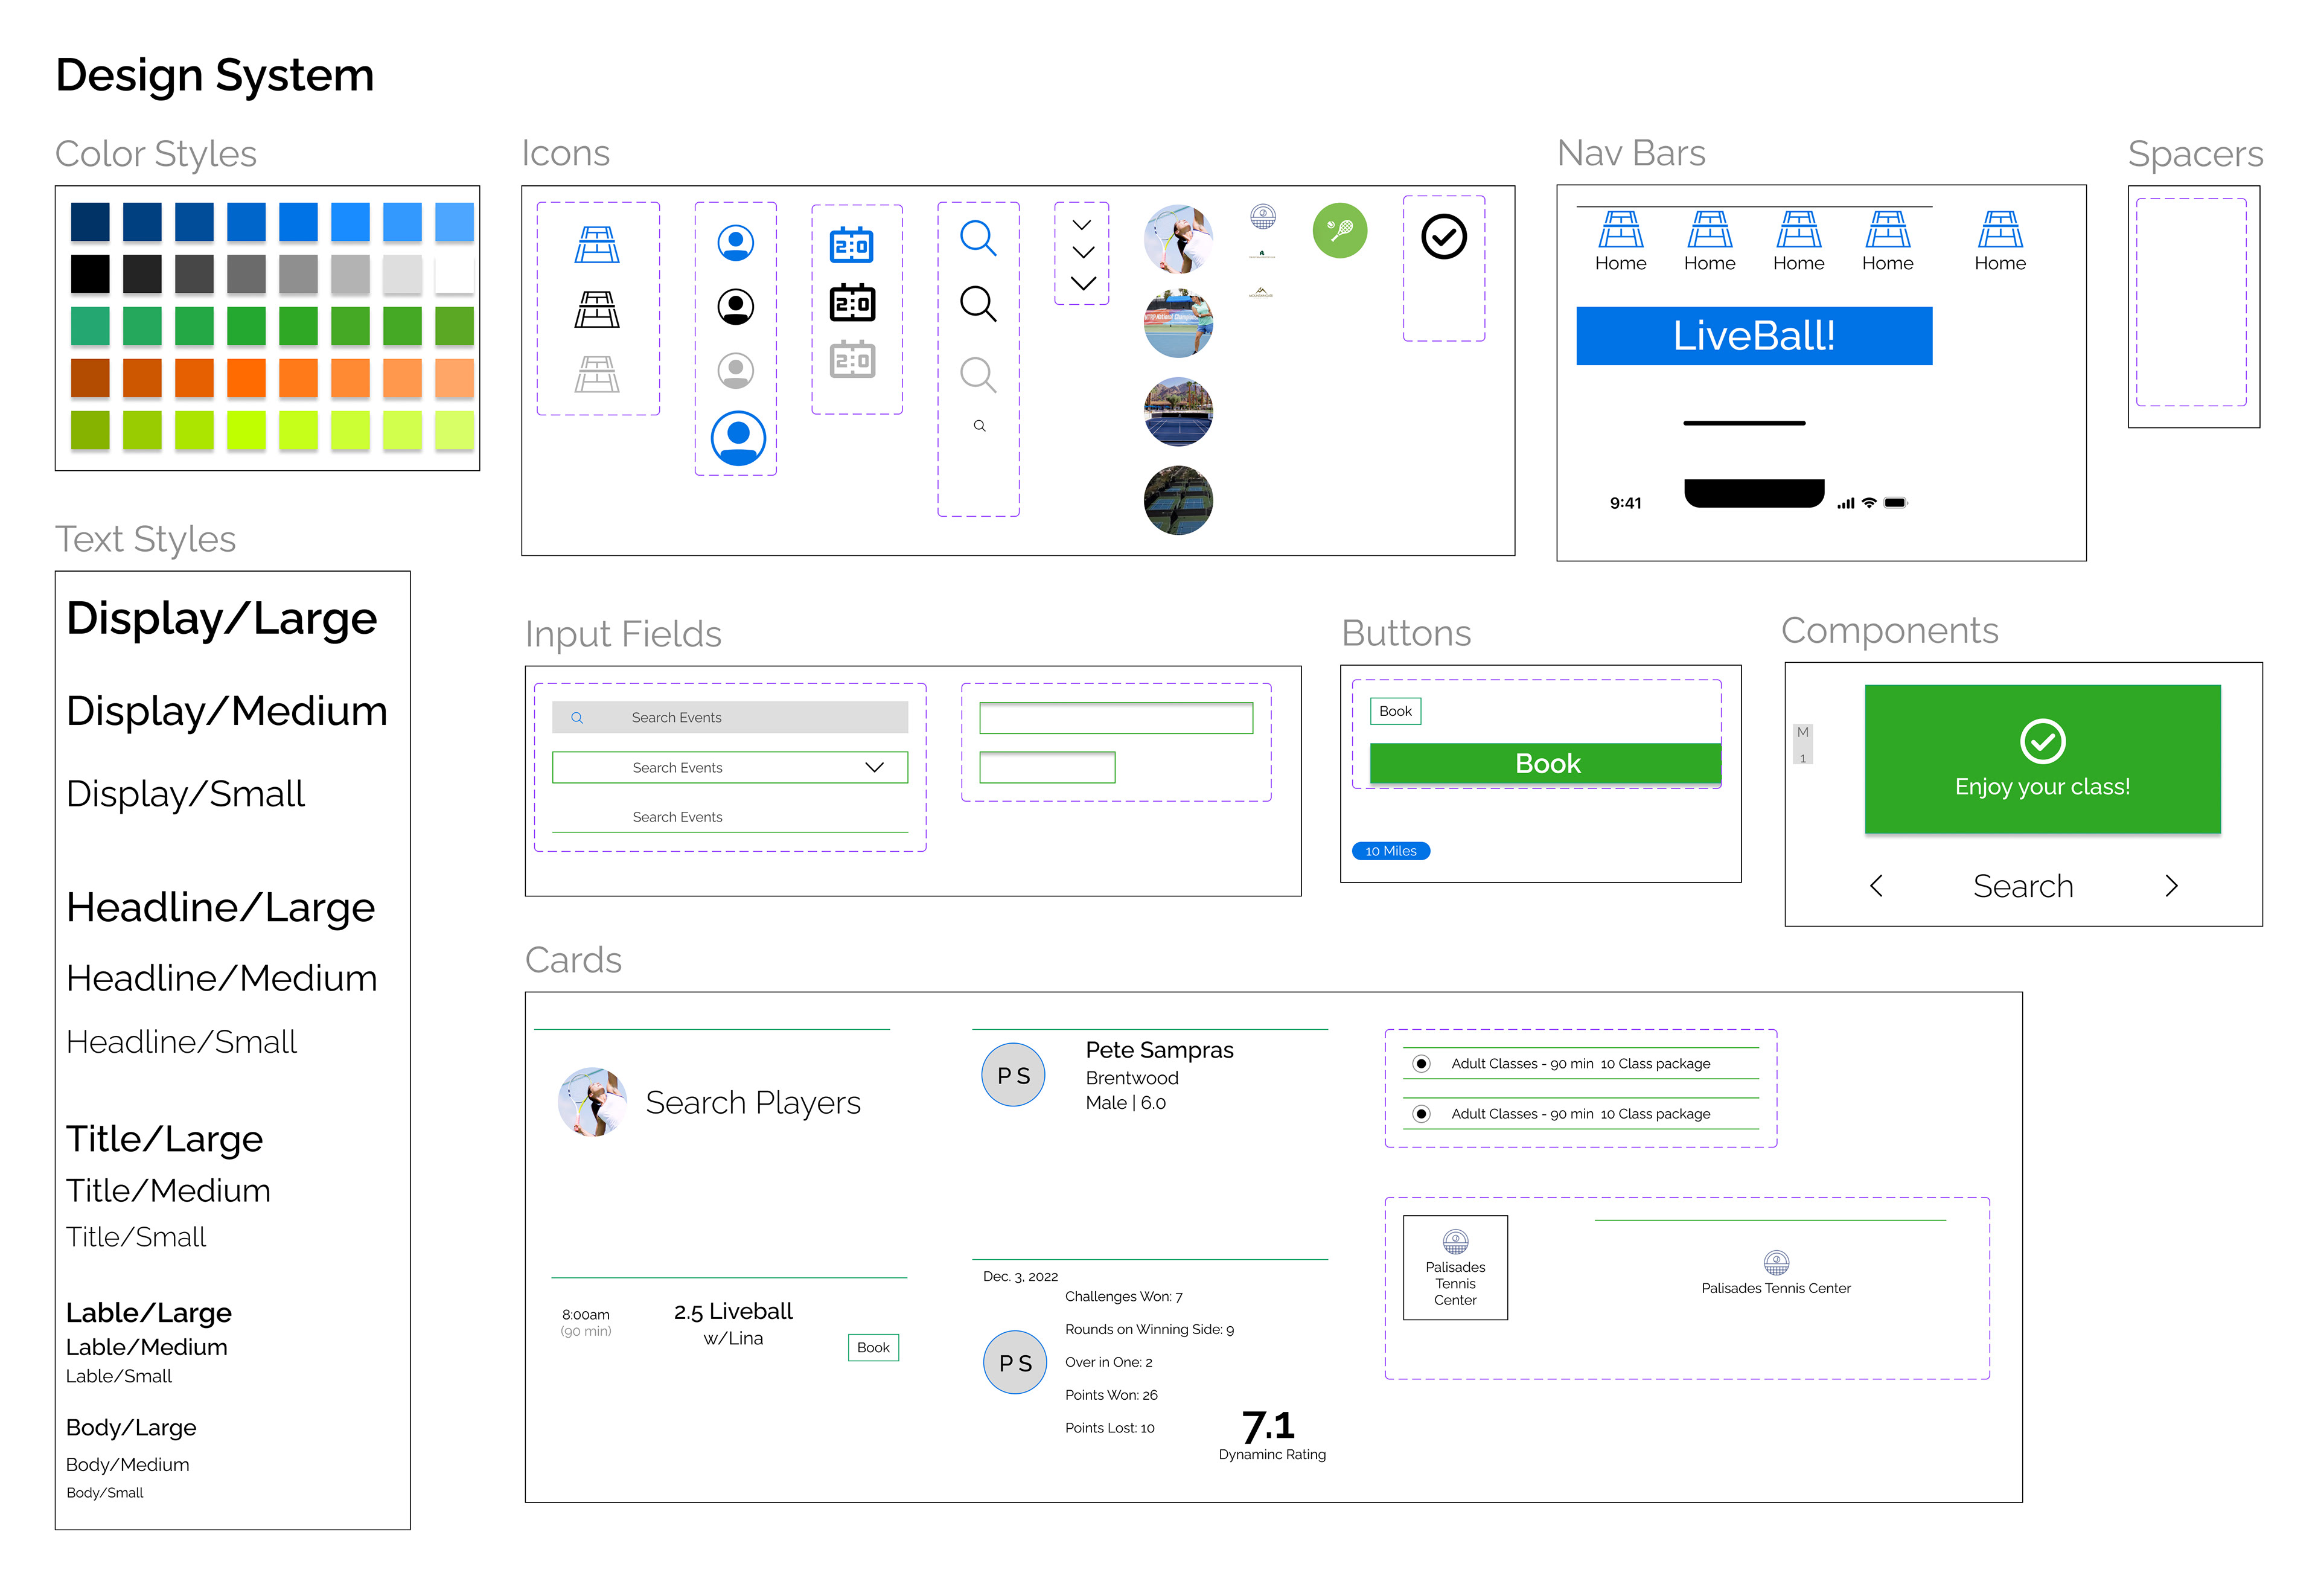Pick the black color swatch
The height and width of the screenshot is (1596, 2318).
(x=90, y=274)
